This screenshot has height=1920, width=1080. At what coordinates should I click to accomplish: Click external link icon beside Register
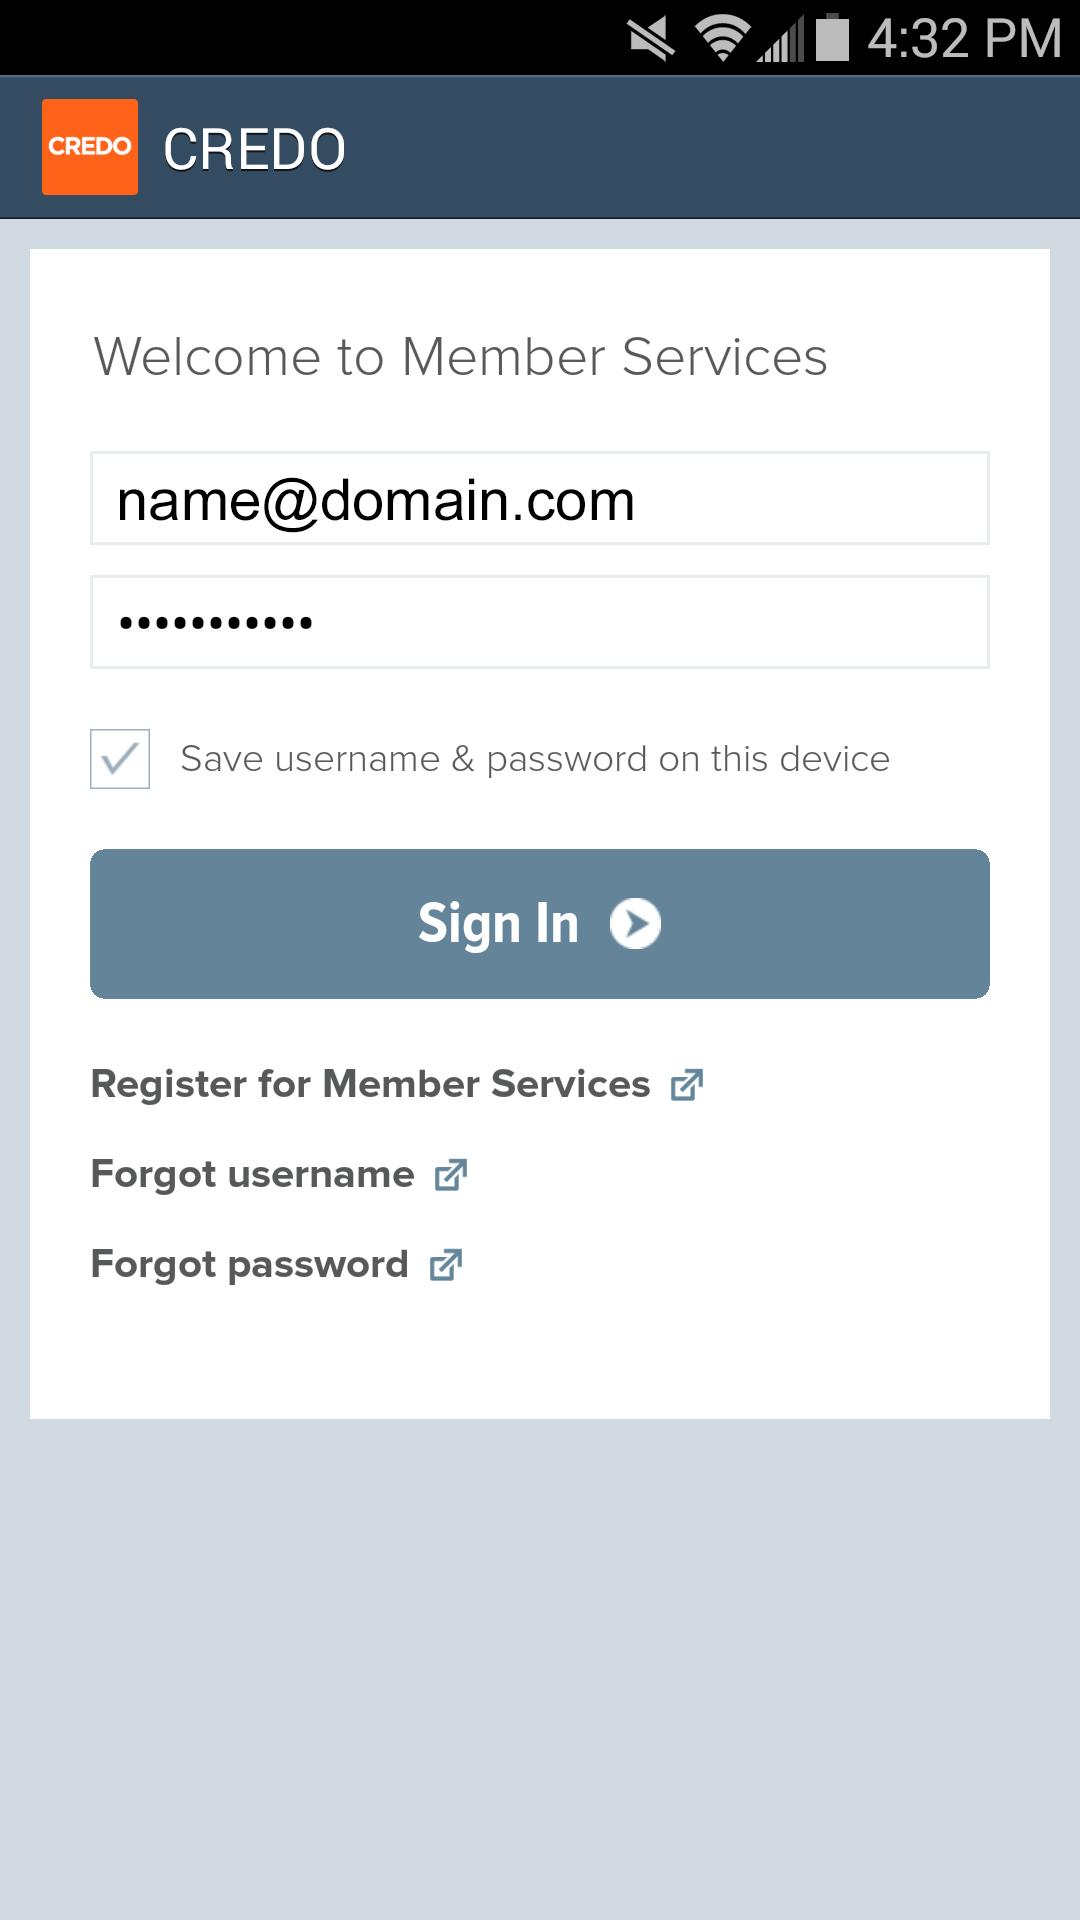[687, 1085]
